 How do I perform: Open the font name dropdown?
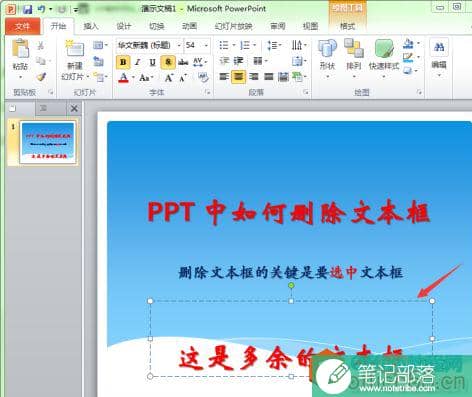179,45
